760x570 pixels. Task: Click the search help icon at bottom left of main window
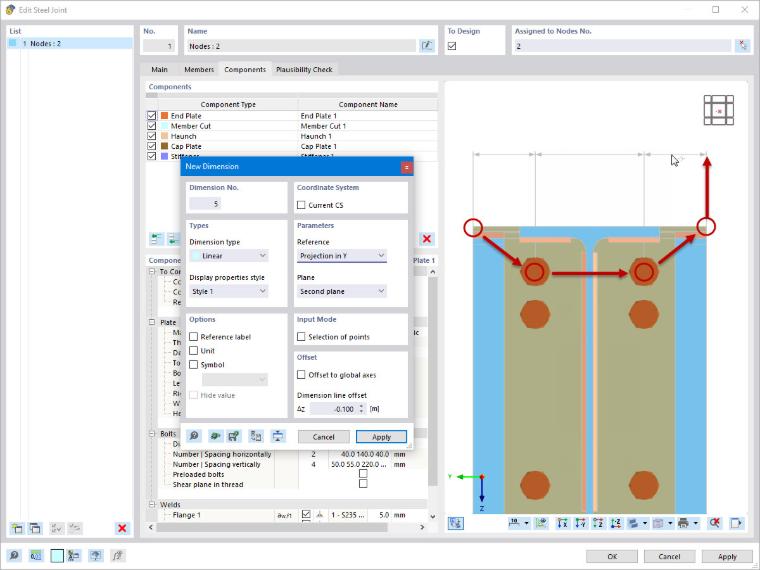(15, 556)
